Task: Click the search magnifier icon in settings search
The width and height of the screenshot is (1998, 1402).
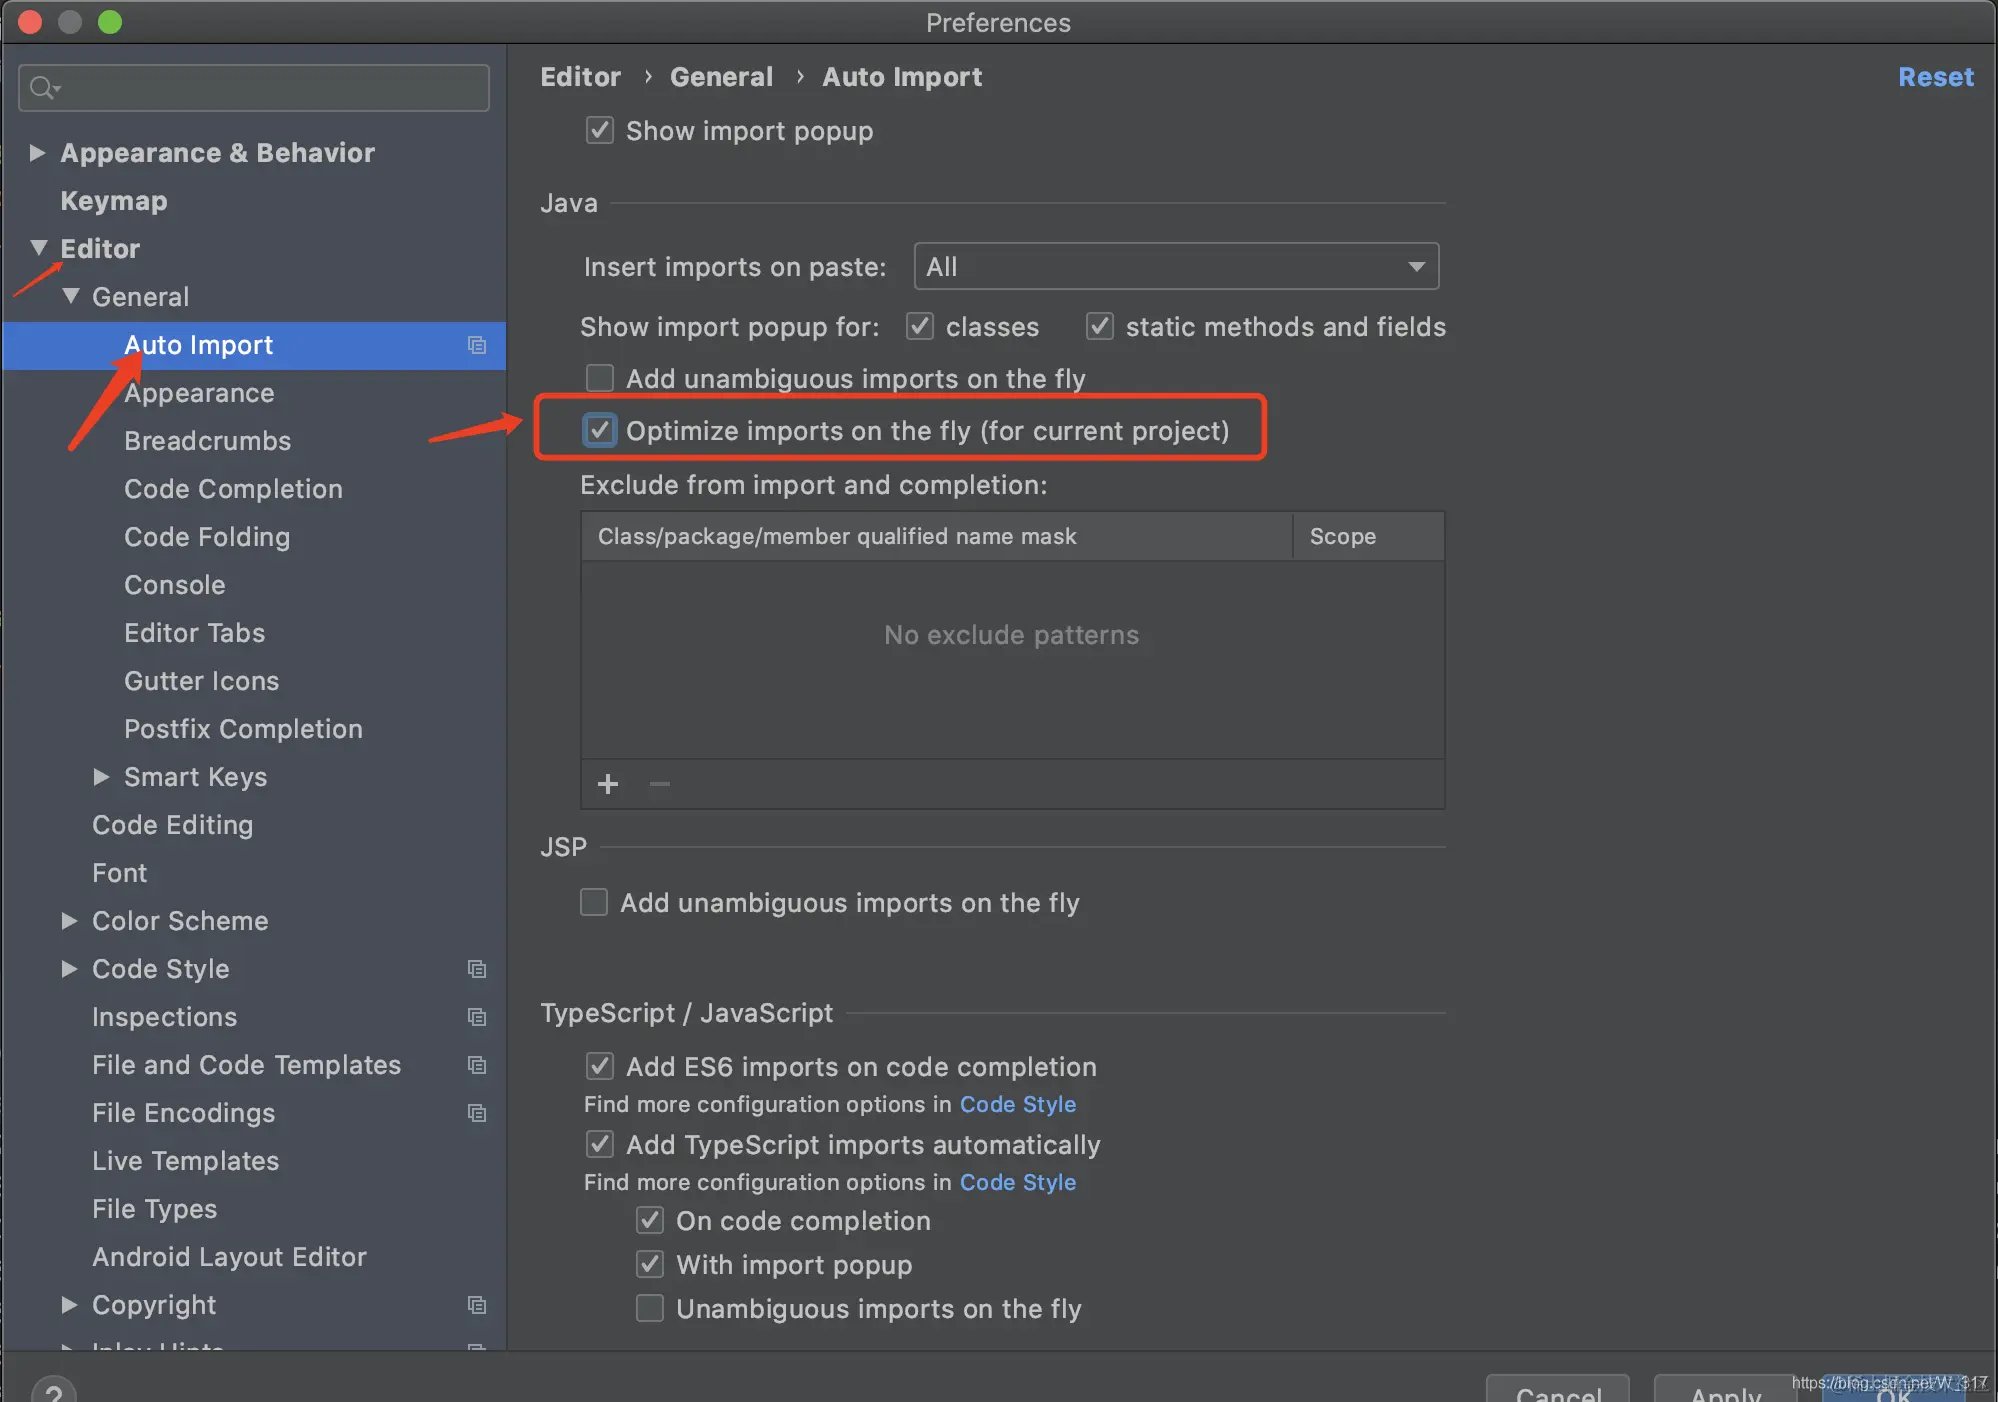Action: [x=43, y=88]
